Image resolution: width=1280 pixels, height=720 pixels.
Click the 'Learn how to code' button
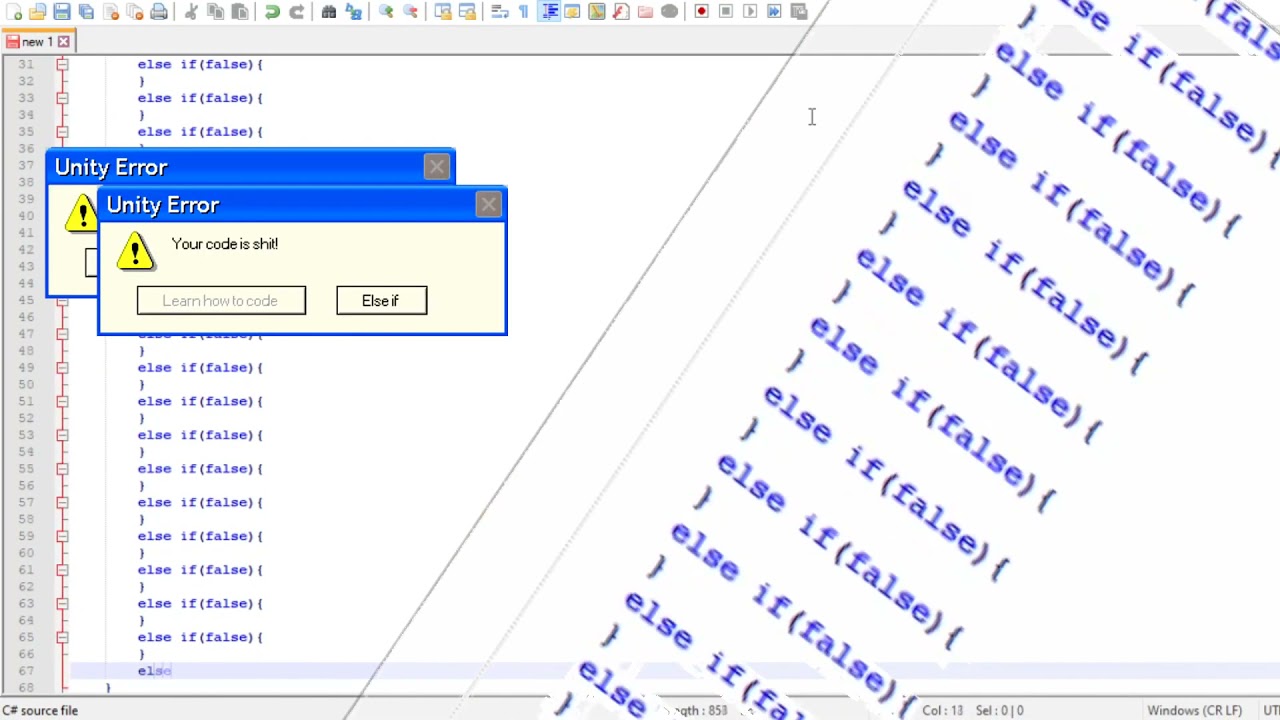221,301
